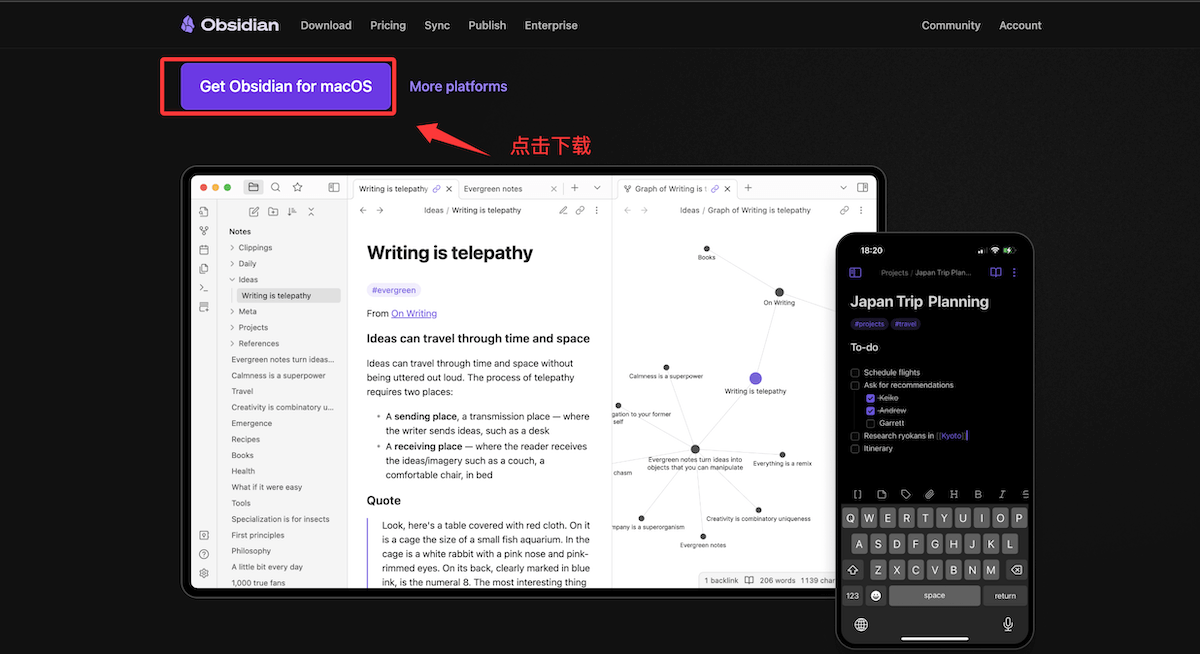The image size is (1200, 654).
Task: Click Get Obsidian for macOS button
Action: tap(286, 86)
